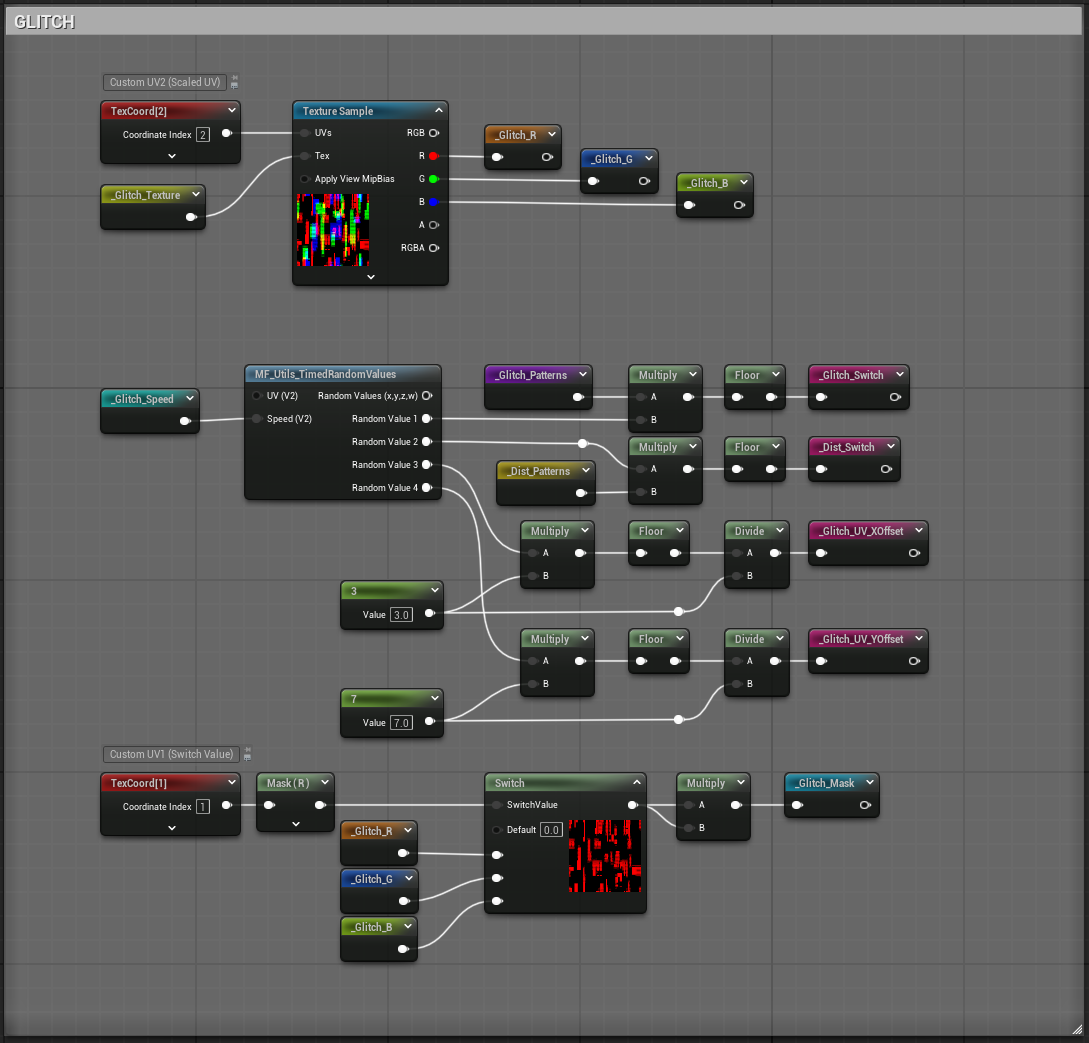Click the comment box resize handle corner

(1076, 1028)
